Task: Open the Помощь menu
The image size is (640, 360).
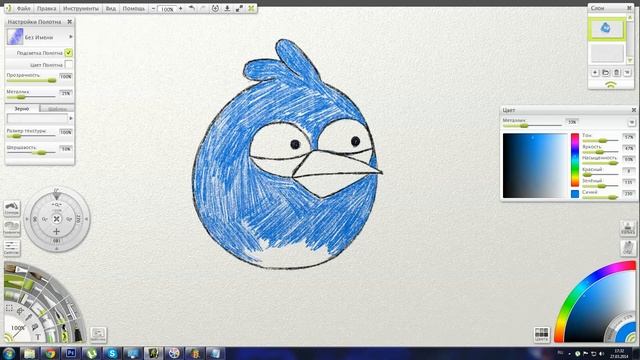Action: (x=134, y=9)
